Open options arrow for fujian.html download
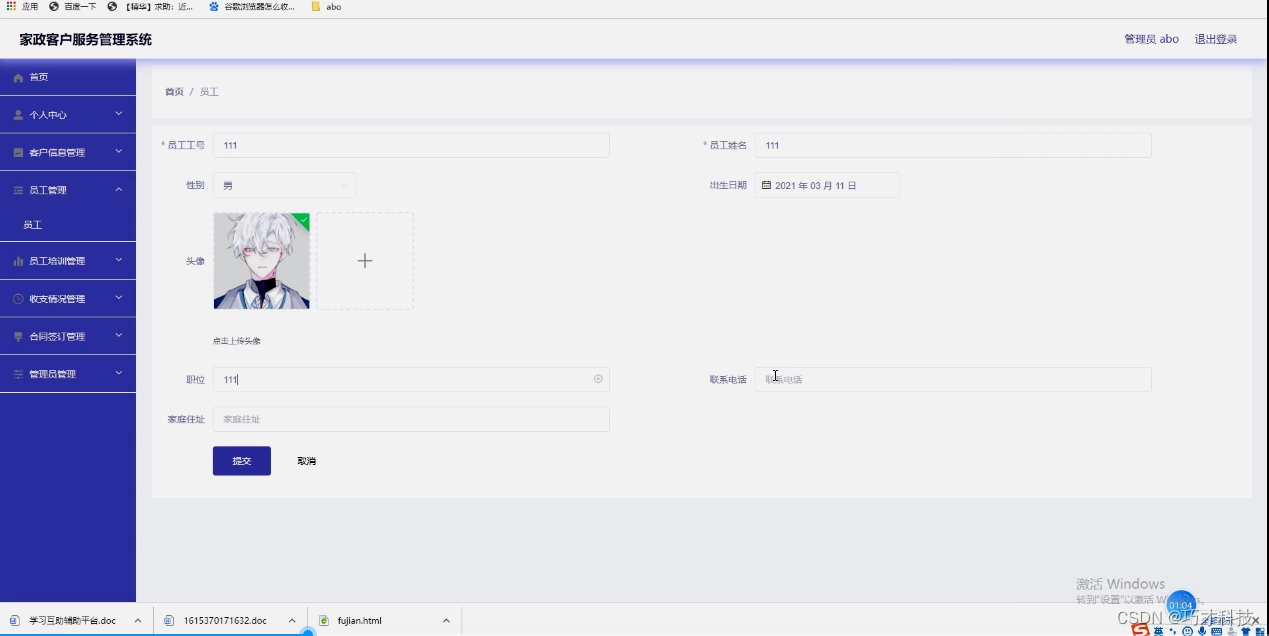The image size is (1269, 636). point(446,620)
